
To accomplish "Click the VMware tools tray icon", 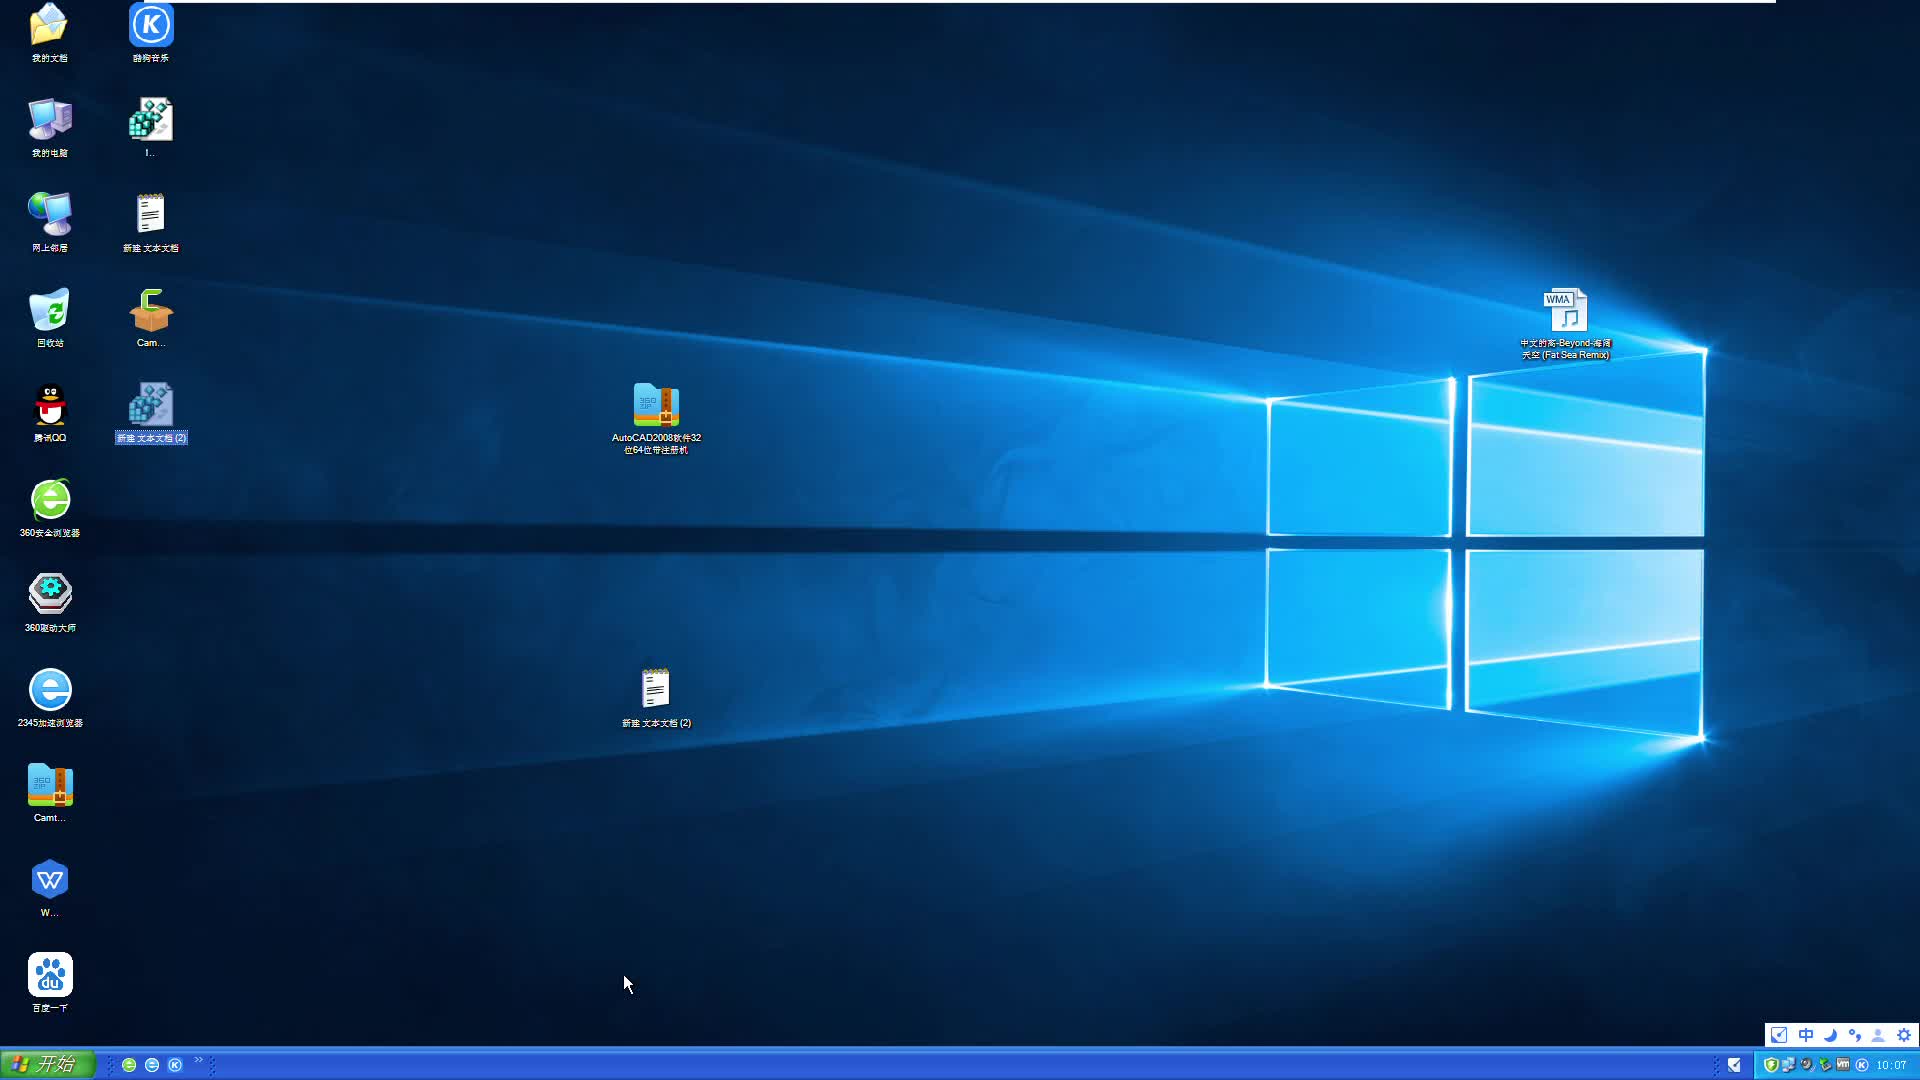I will [1843, 1065].
